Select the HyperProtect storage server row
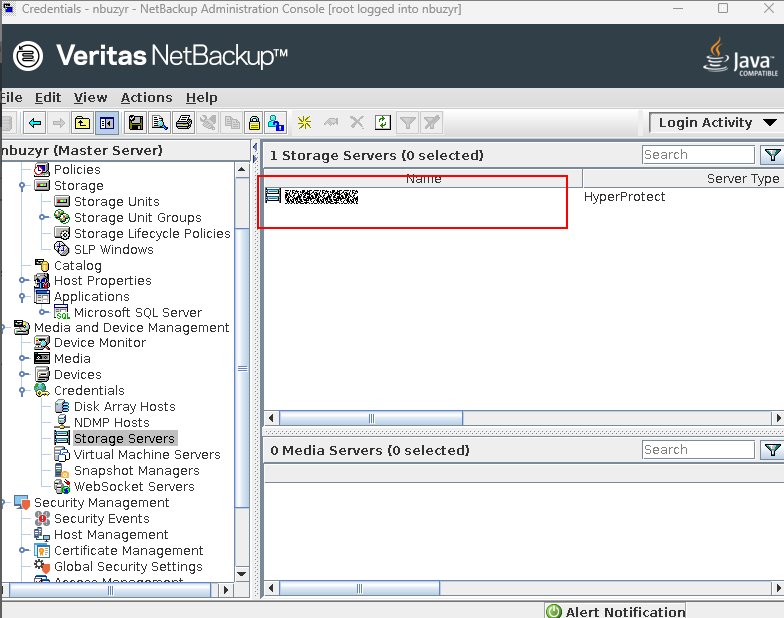Viewport: 784px width, 618px height. (x=524, y=196)
